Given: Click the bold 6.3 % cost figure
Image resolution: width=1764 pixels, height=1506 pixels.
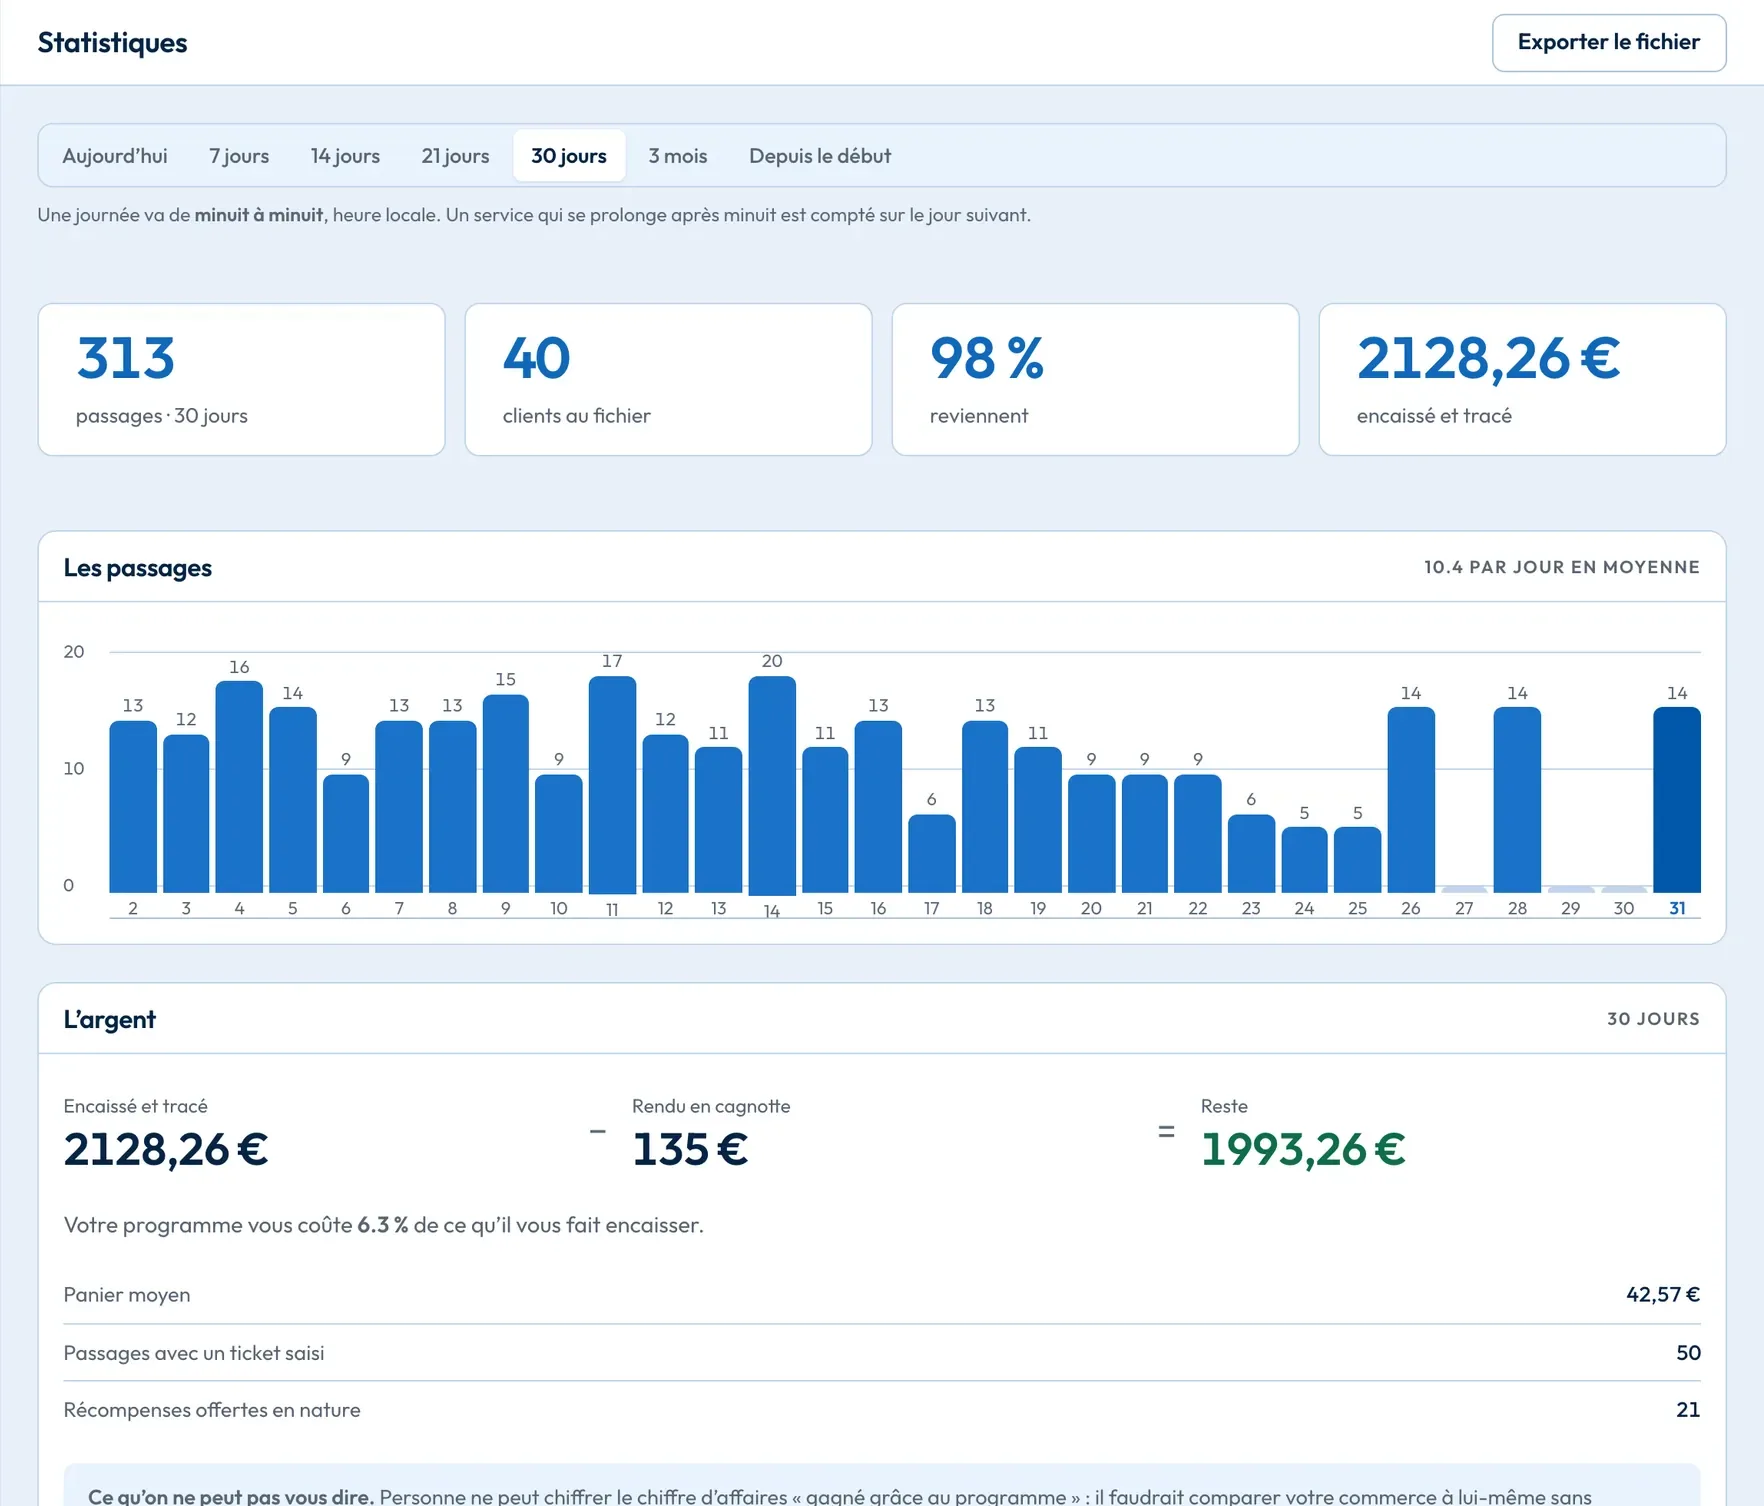Looking at the screenshot, I should 383,1225.
